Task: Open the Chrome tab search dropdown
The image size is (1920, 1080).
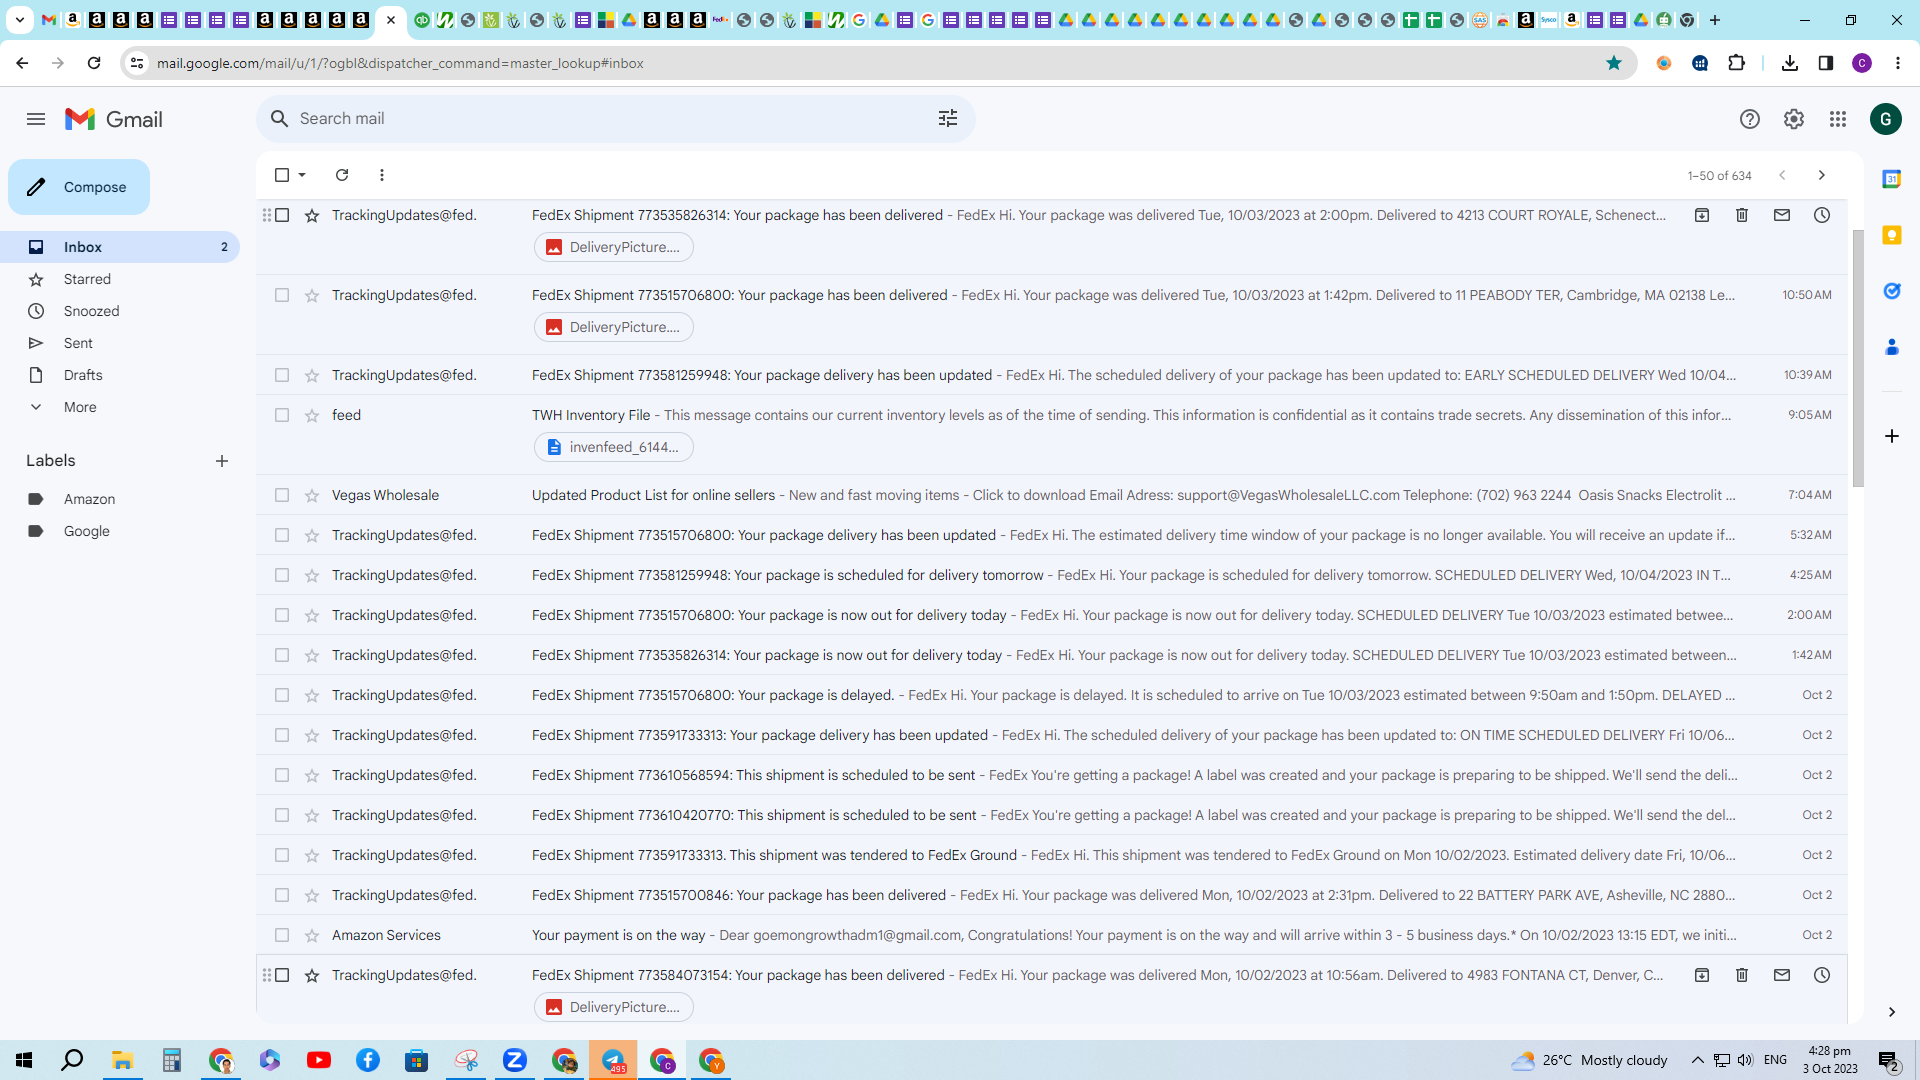Action: pyautogui.click(x=19, y=19)
